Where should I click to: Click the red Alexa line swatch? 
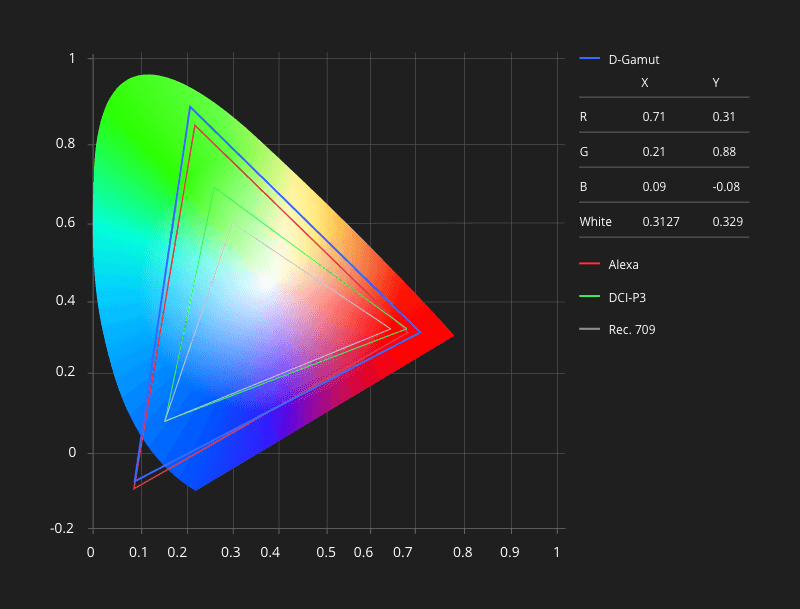point(590,264)
